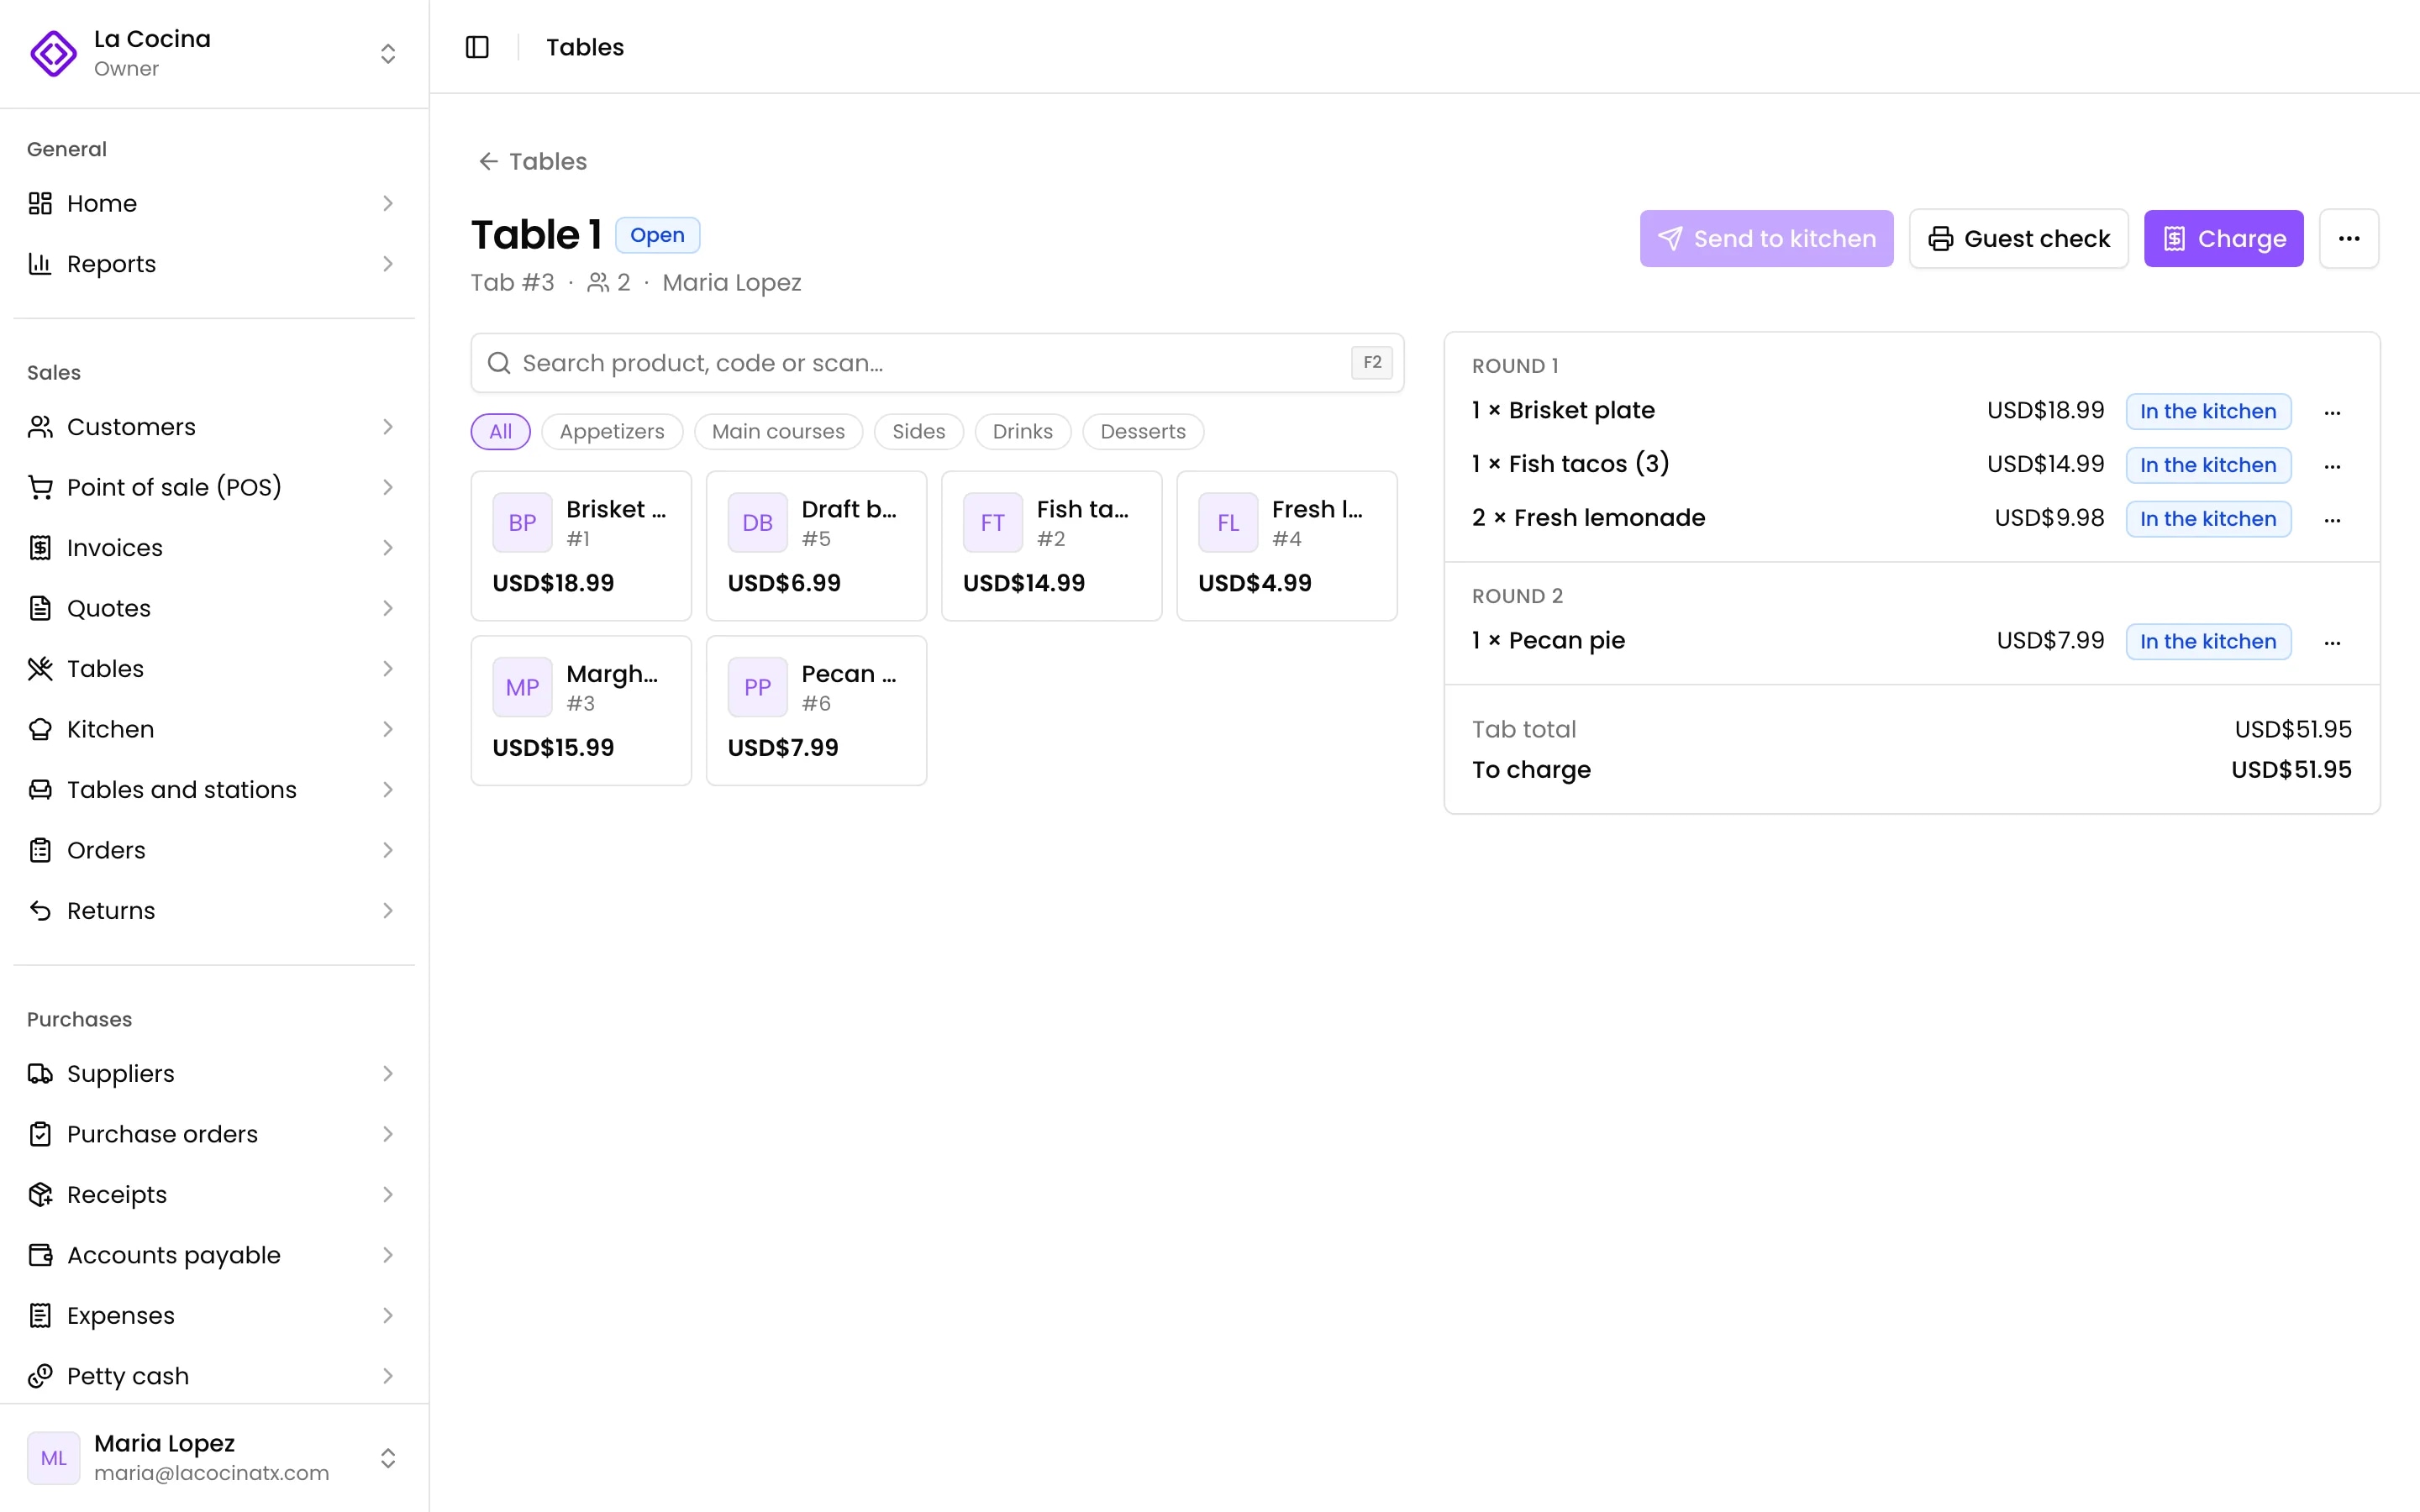Click the ML user avatar

pos(54,1458)
